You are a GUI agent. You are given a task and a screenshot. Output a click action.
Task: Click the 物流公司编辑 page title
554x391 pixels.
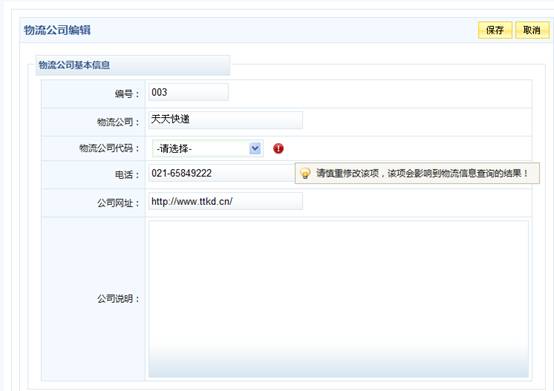[57, 30]
